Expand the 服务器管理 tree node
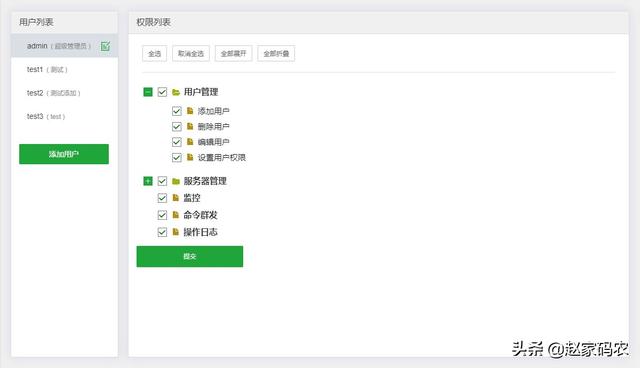 click(148, 181)
